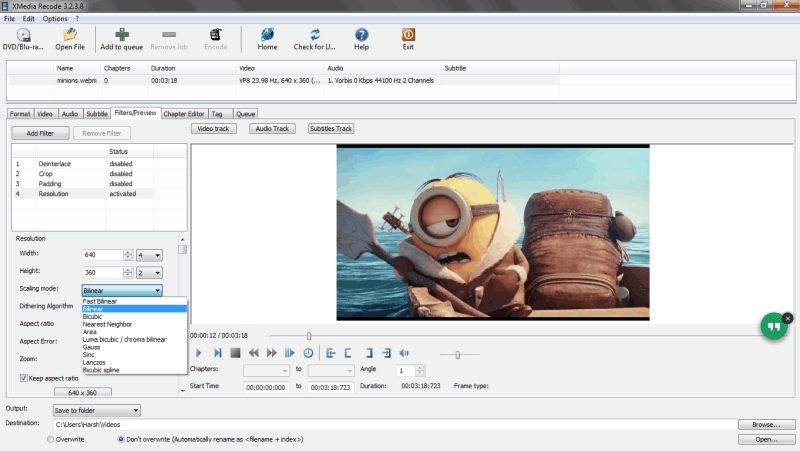The image size is (800, 451).
Task: Choose Luma bicubic / chroma bilinear option
Action: (x=135, y=339)
